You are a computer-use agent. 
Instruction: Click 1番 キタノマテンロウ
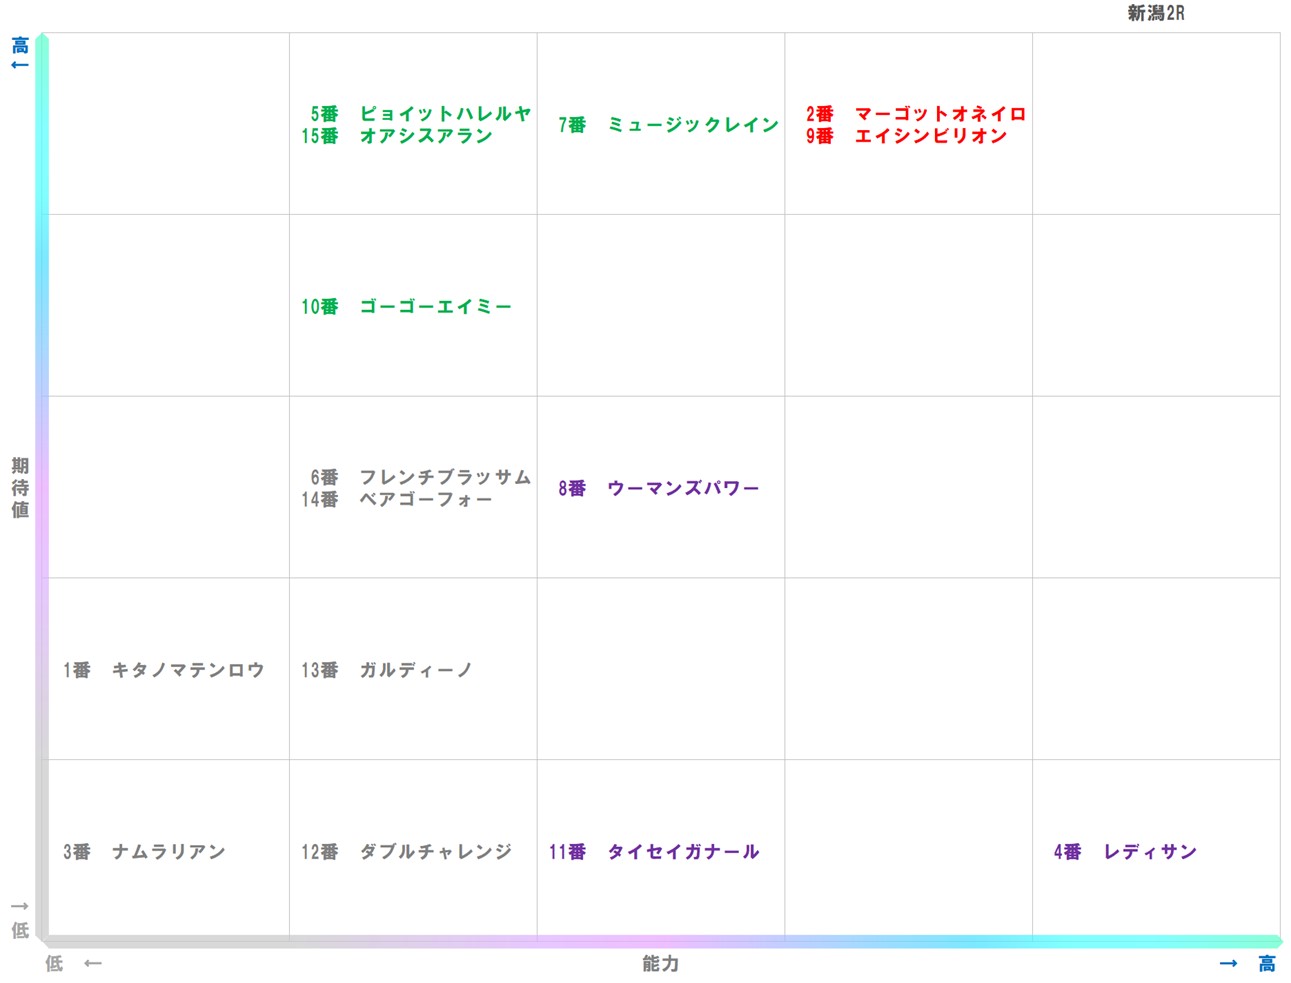tap(164, 670)
